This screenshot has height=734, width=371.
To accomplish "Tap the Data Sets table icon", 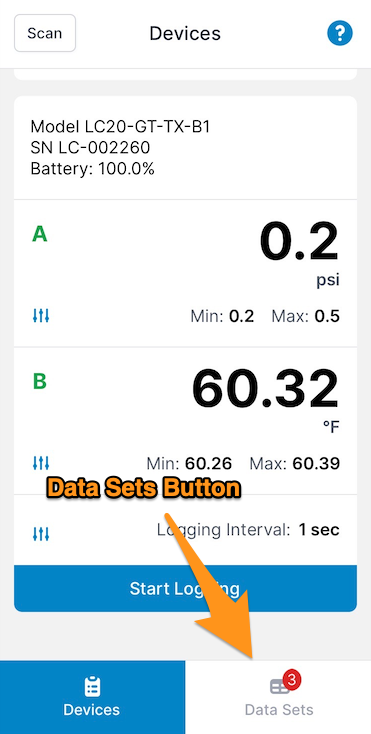I will click(x=280, y=687).
